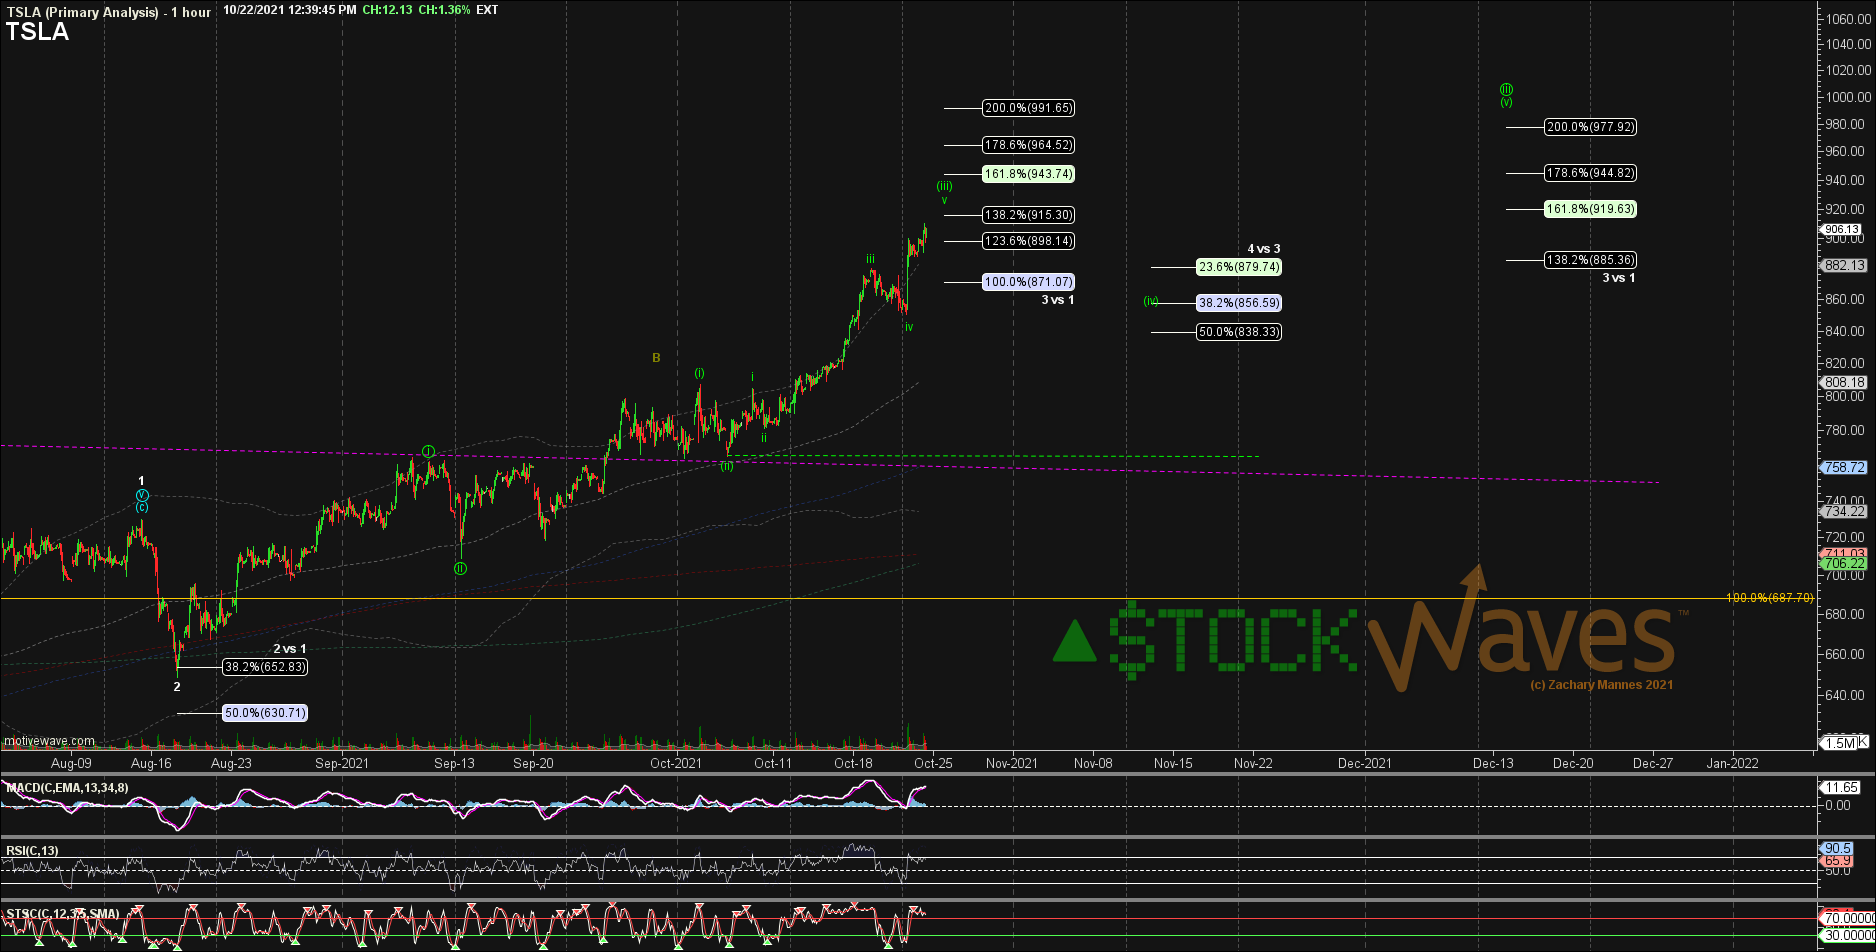Click the MACD value tag 11.65
This screenshot has height=952, width=1876.
1842,788
